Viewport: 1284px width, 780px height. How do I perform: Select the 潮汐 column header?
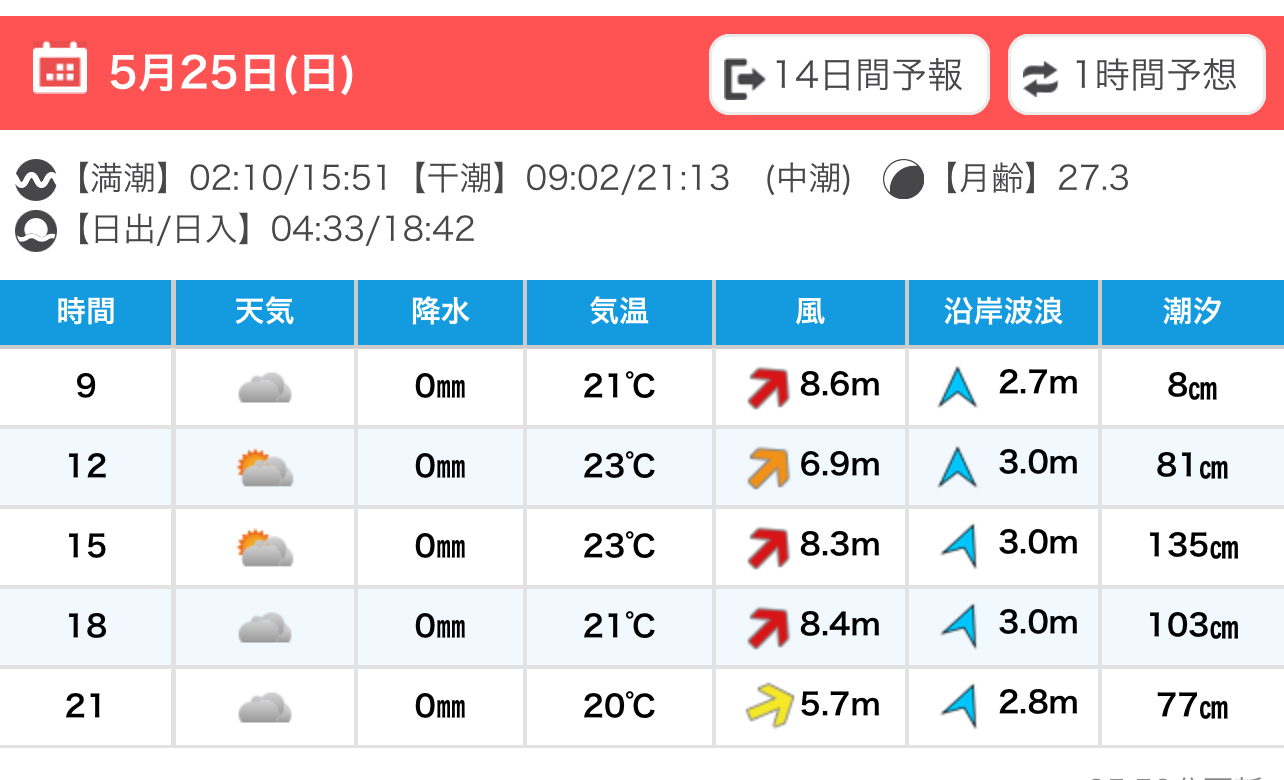[x=1192, y=312]
